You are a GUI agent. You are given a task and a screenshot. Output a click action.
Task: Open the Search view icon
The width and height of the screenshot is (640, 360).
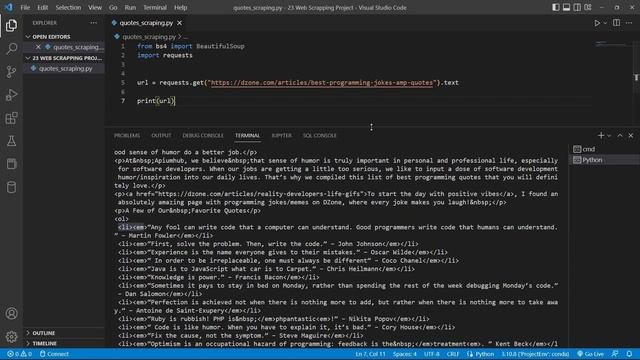pos(11,49)
